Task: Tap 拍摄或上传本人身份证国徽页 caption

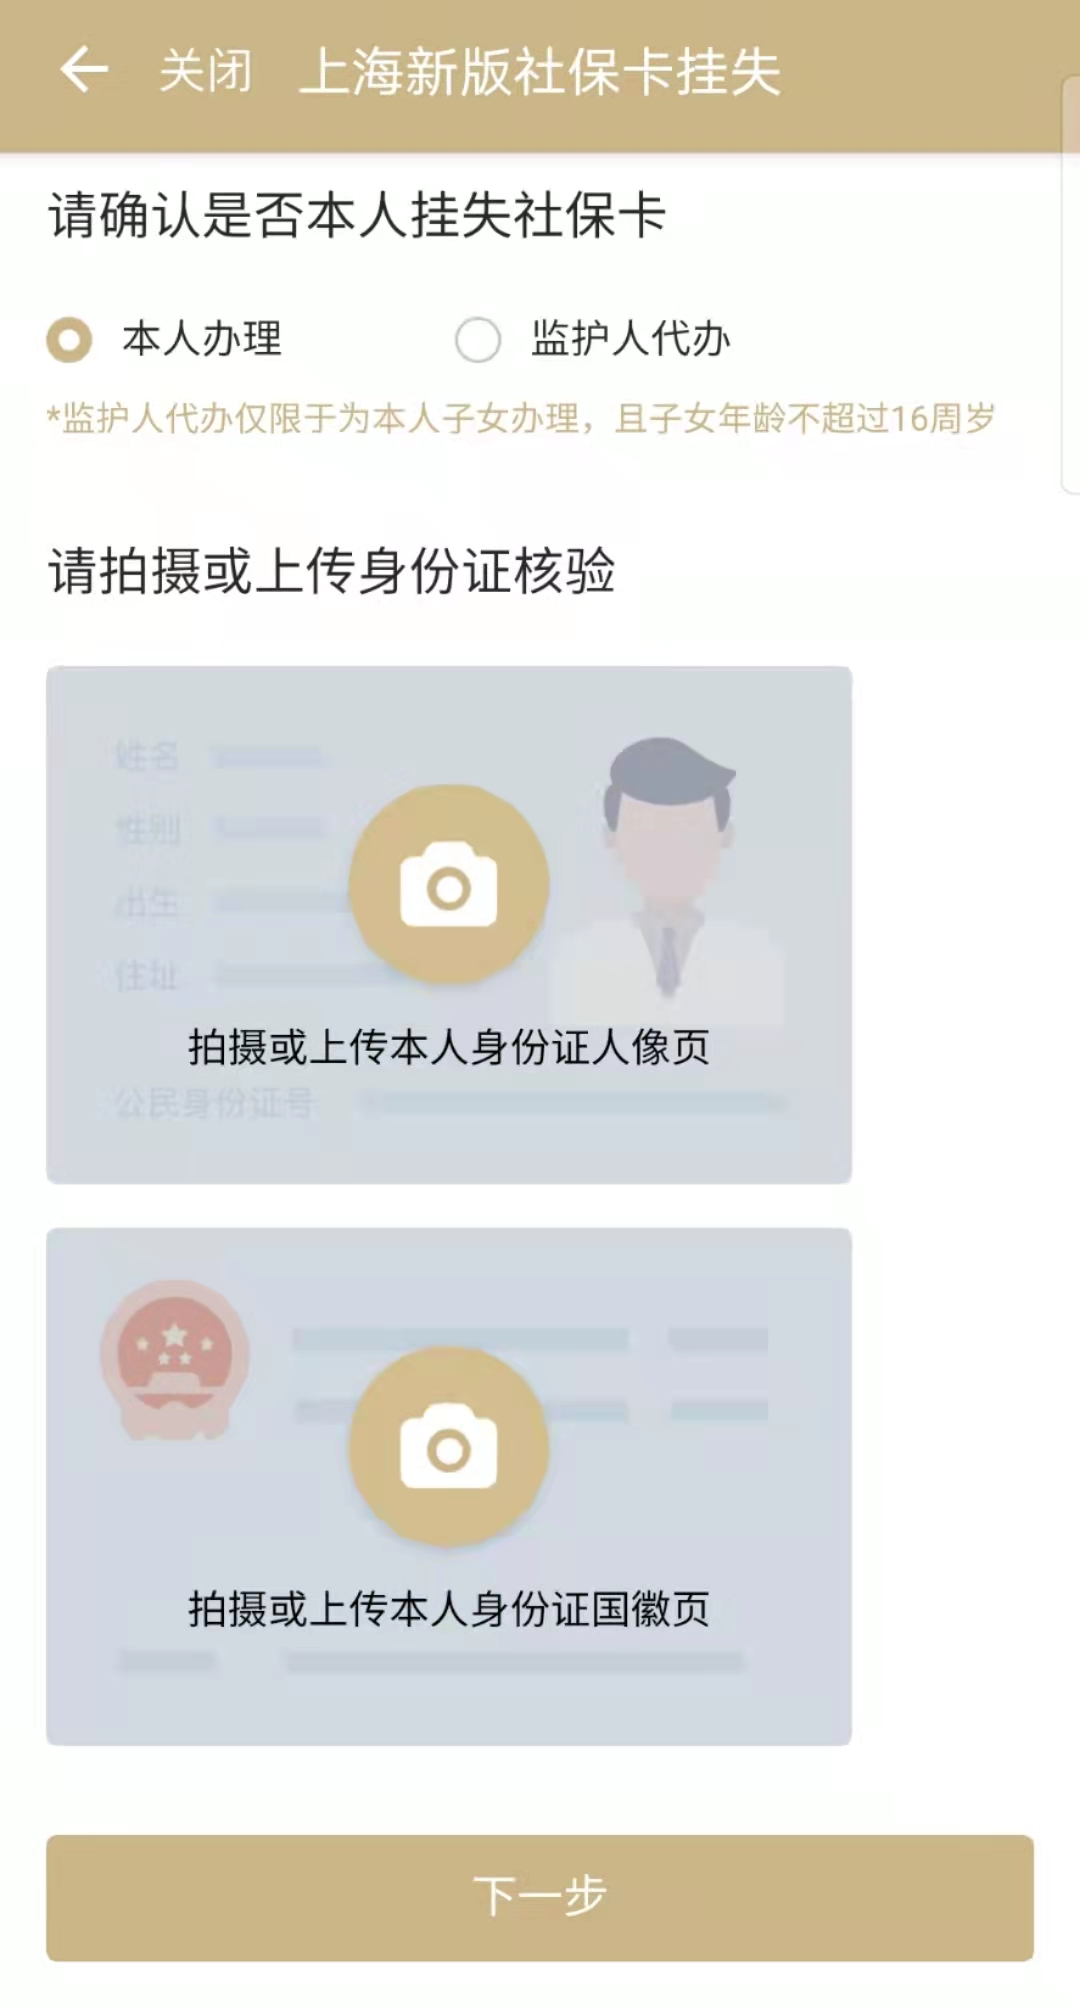Action: 449,1609
